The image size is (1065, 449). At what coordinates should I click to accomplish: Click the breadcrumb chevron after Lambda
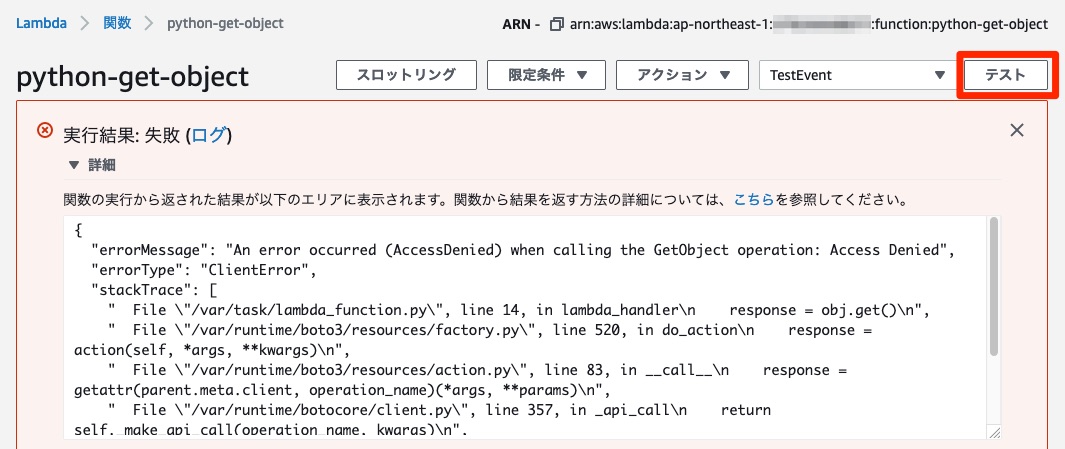pos(83,23)
